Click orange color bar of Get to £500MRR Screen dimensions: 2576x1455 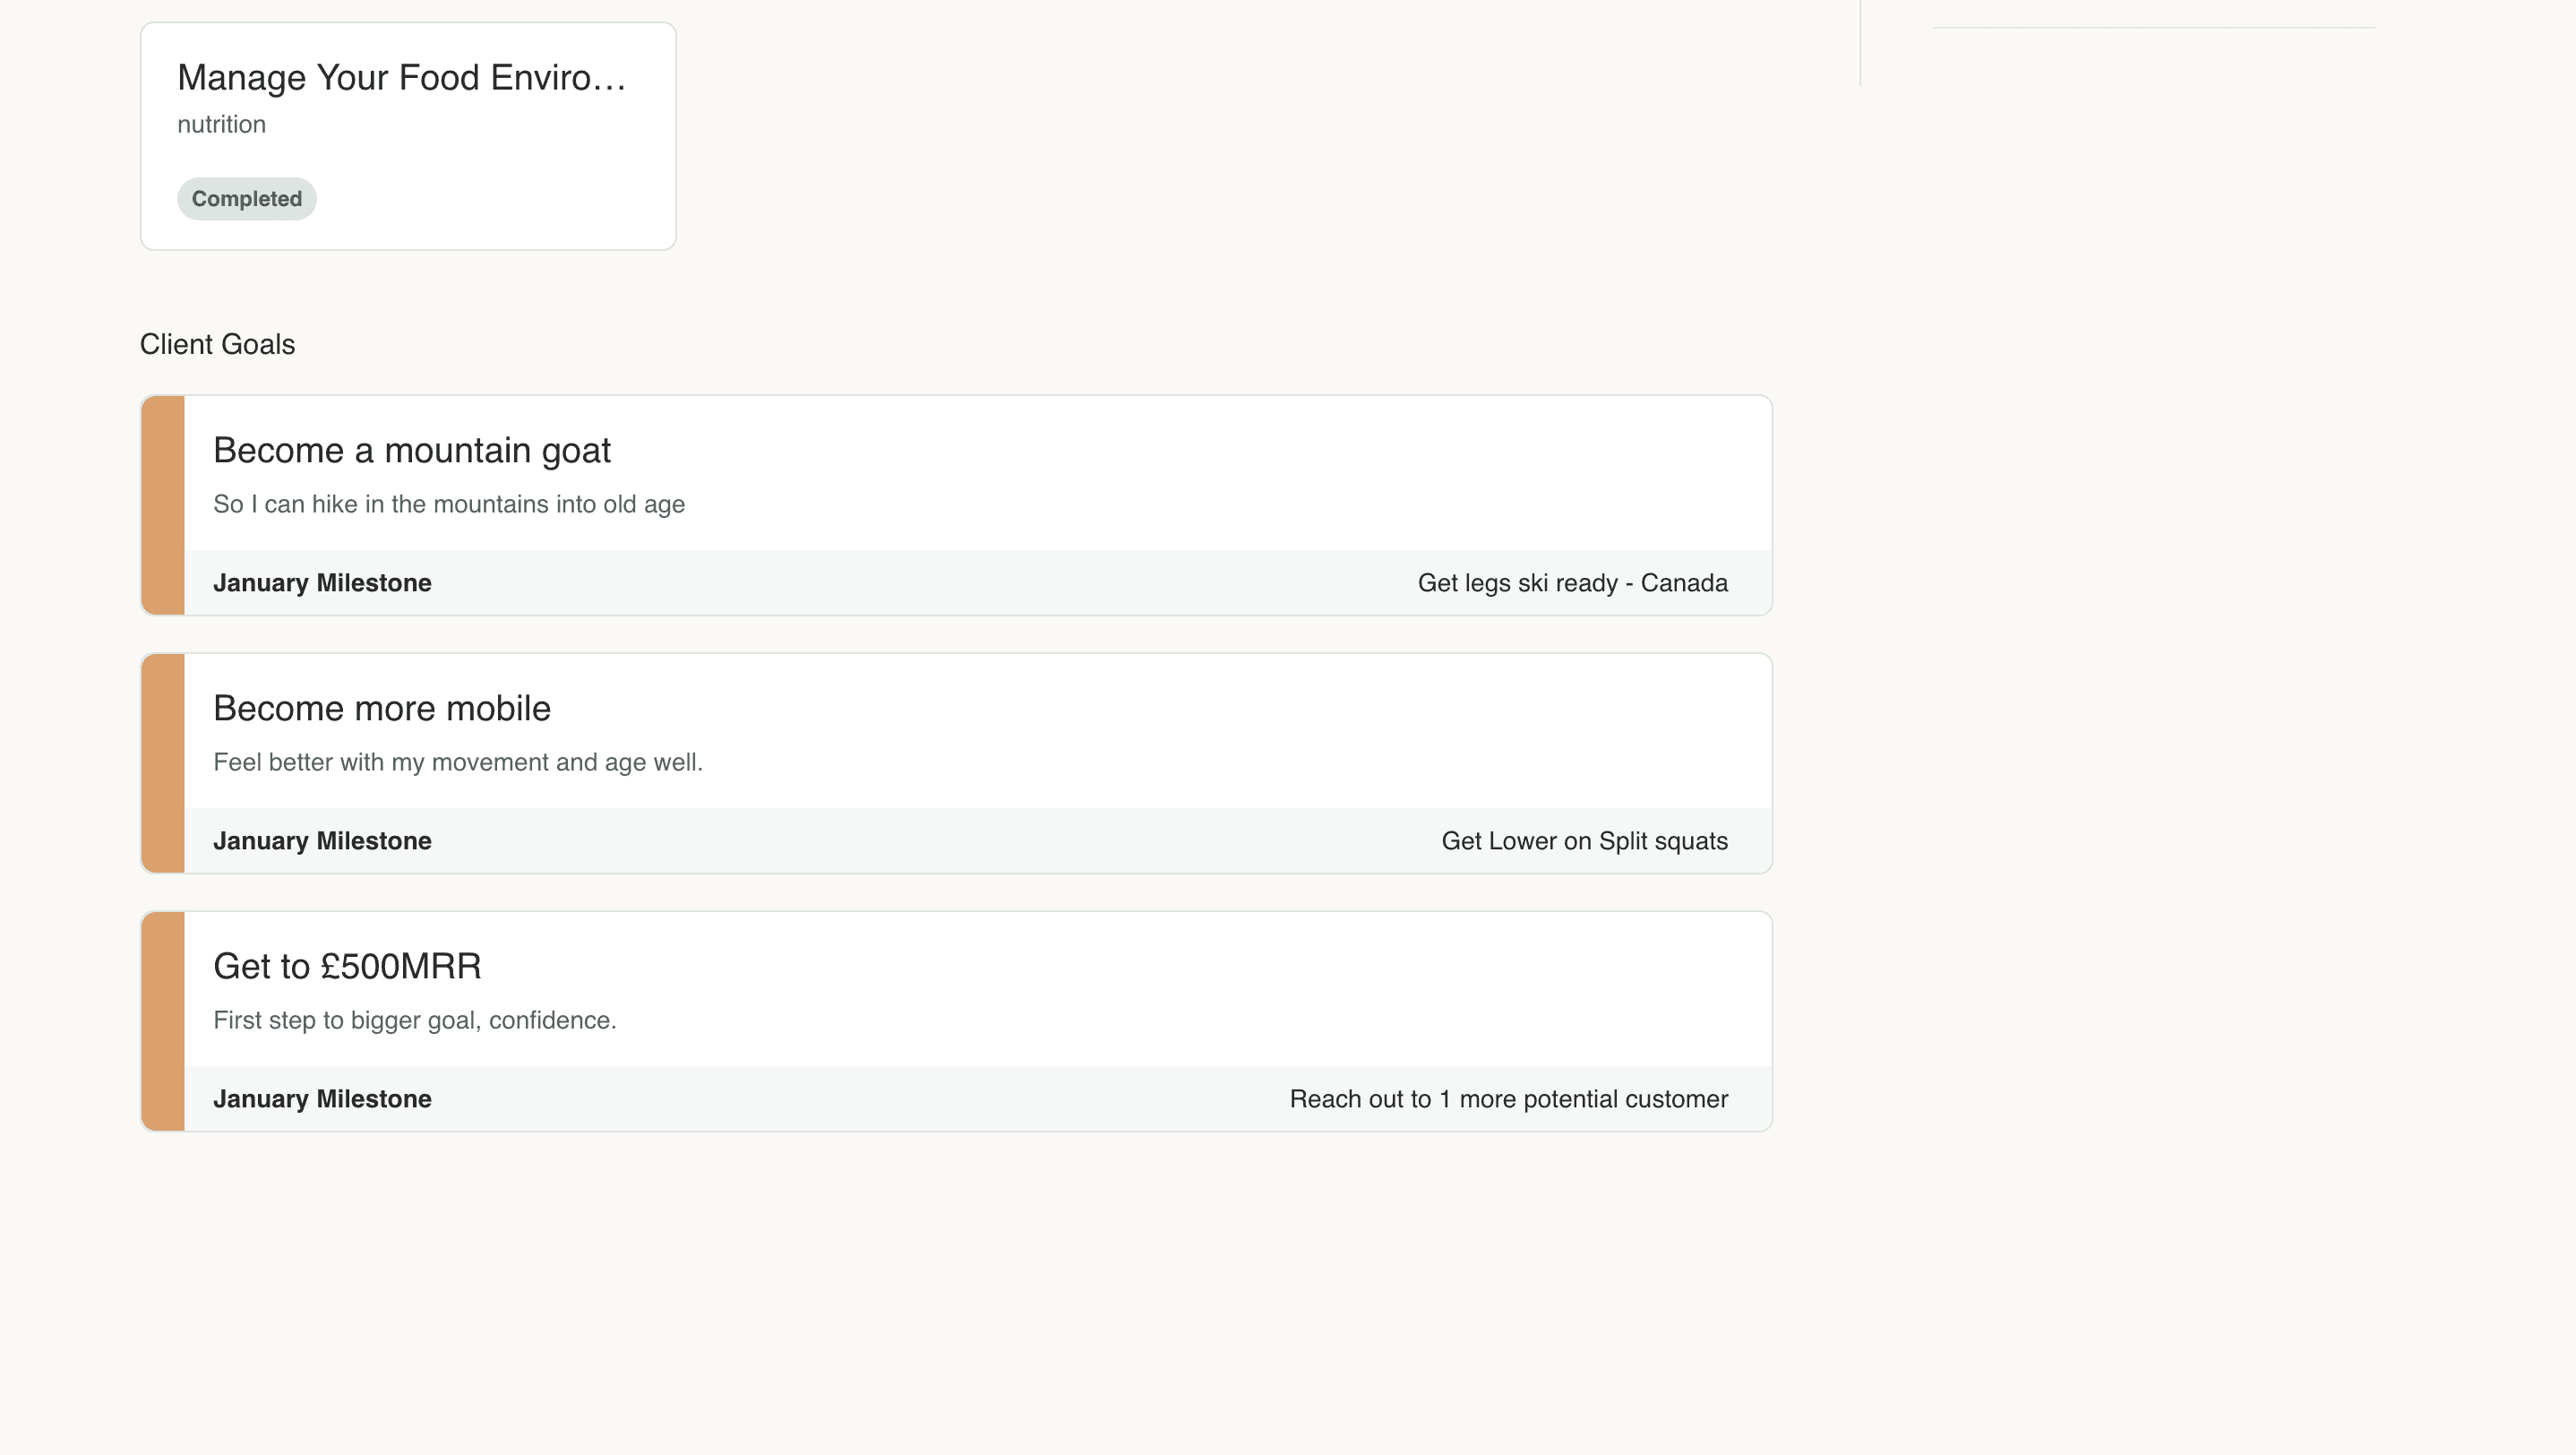click(x=163, y=1021)
